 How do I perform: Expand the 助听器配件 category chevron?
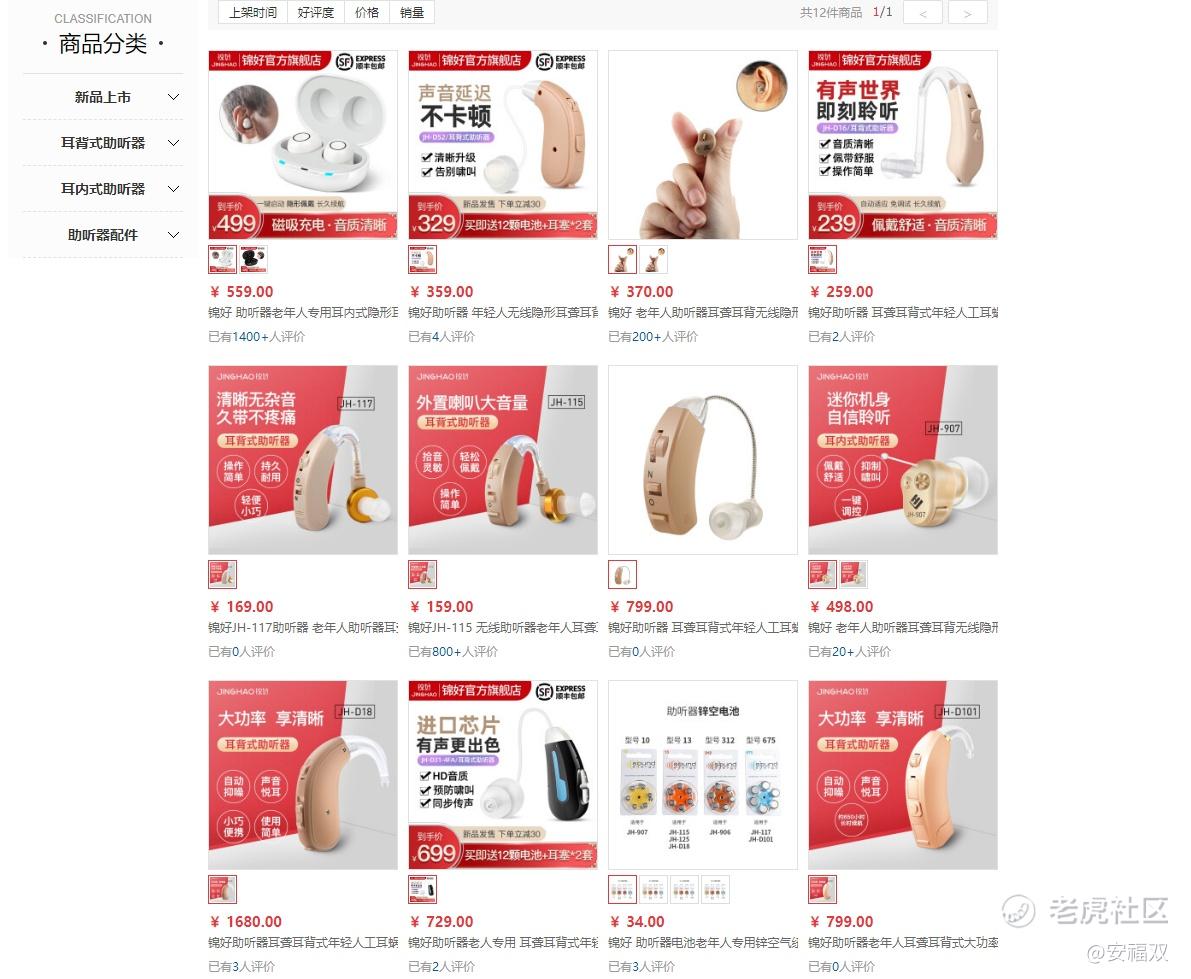[x=173, y=235]
